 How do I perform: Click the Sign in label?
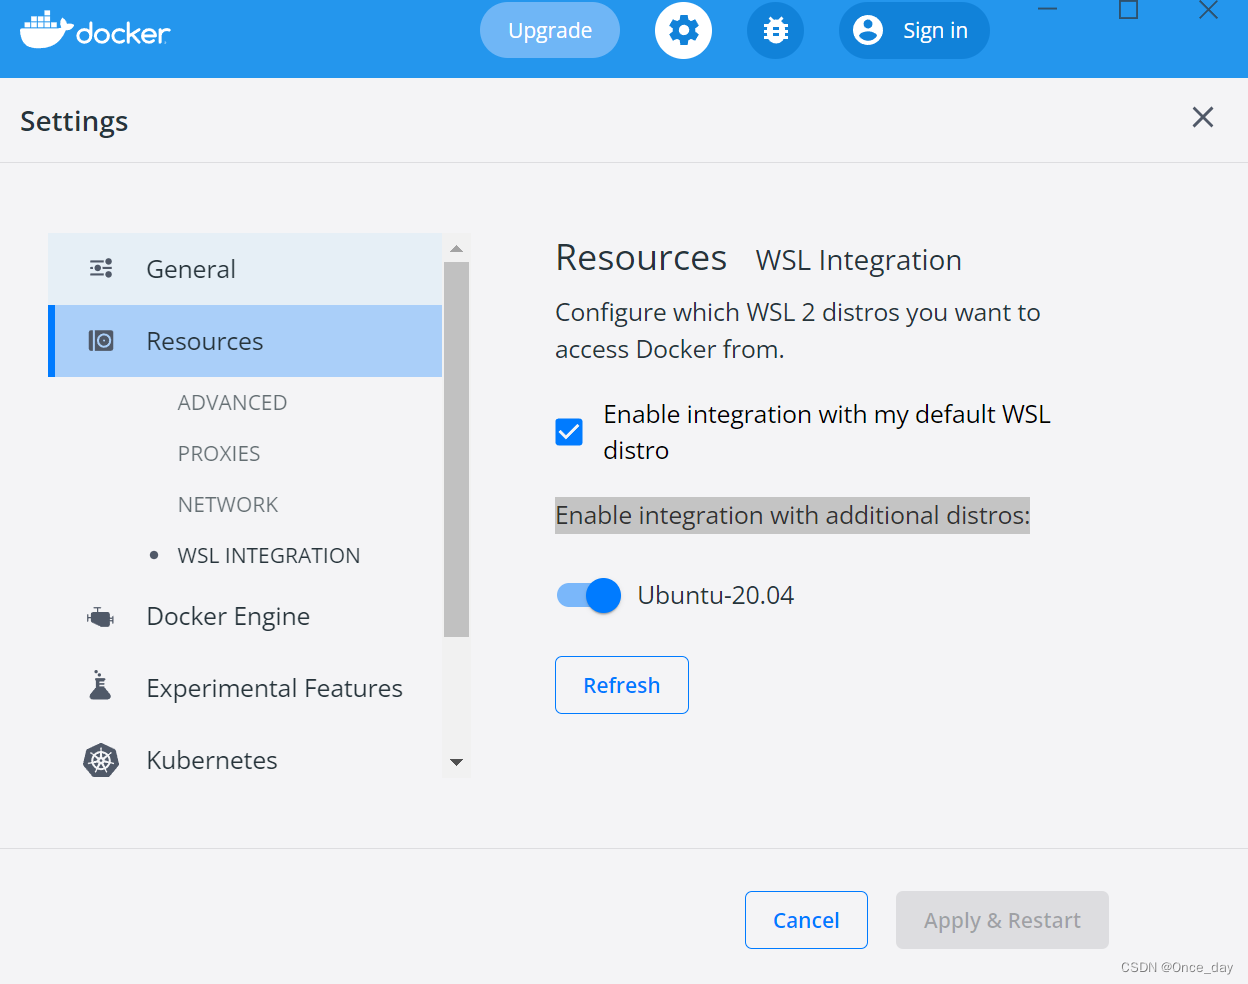pyautogui.click(x=935, y=31)
